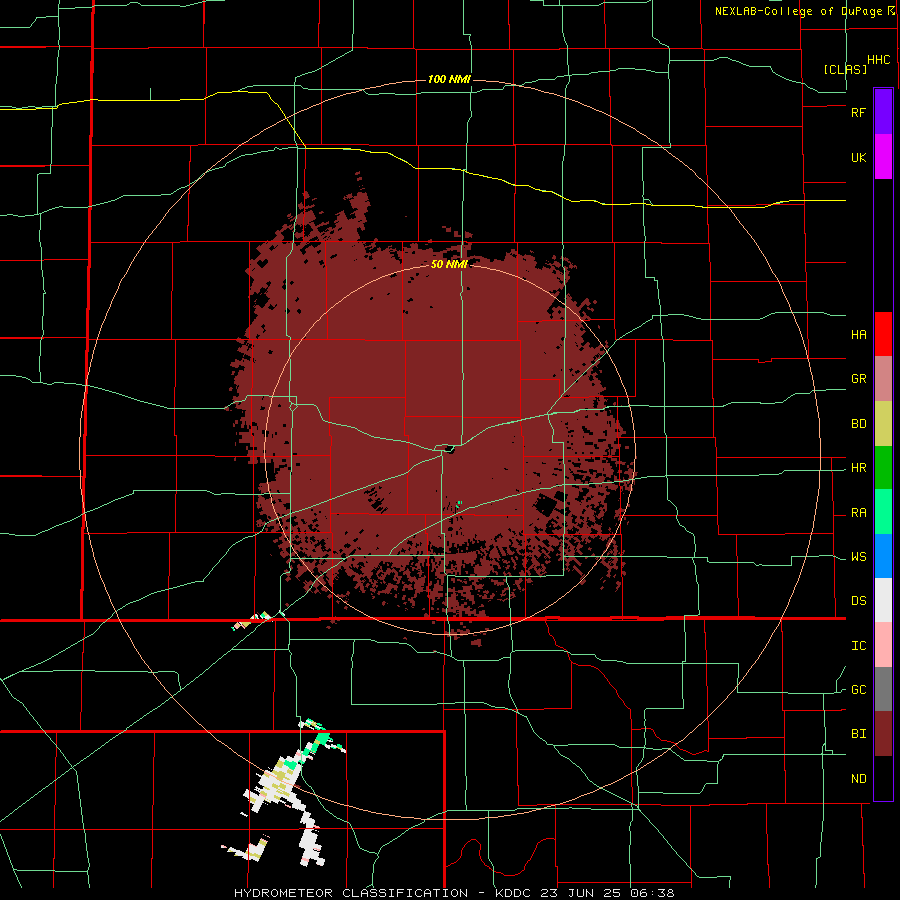
Task: Select the GC legend label
Action: tap(858, 690)
